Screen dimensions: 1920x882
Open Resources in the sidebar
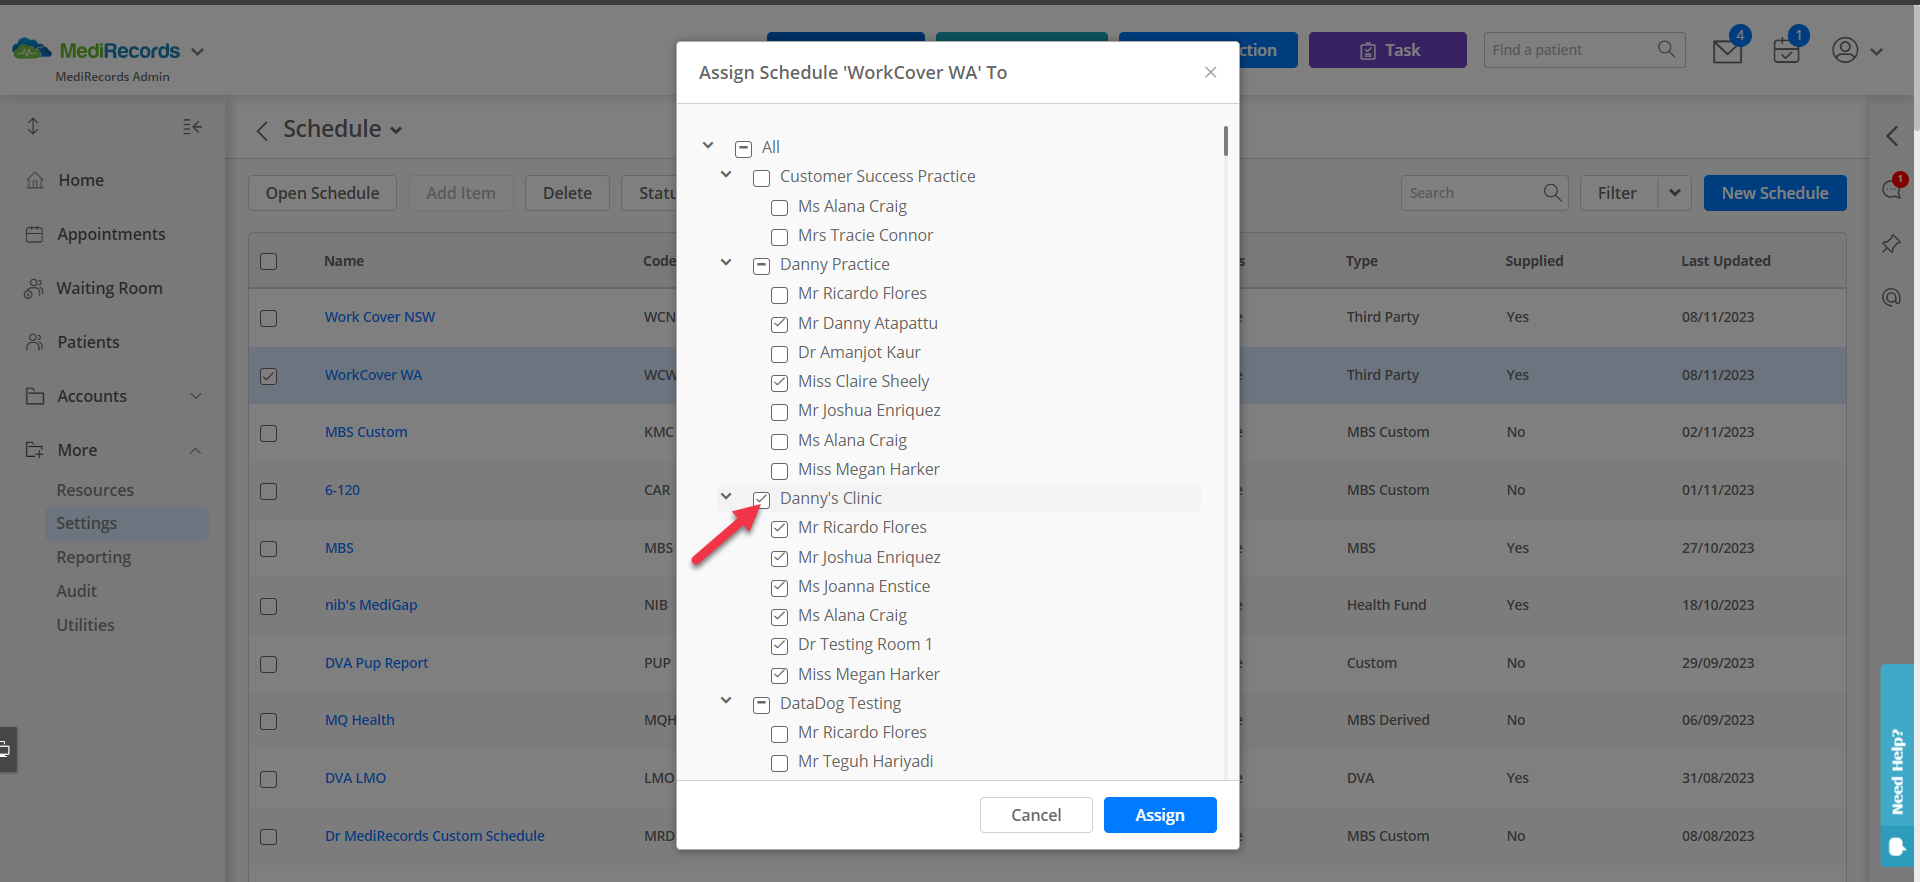95,490
